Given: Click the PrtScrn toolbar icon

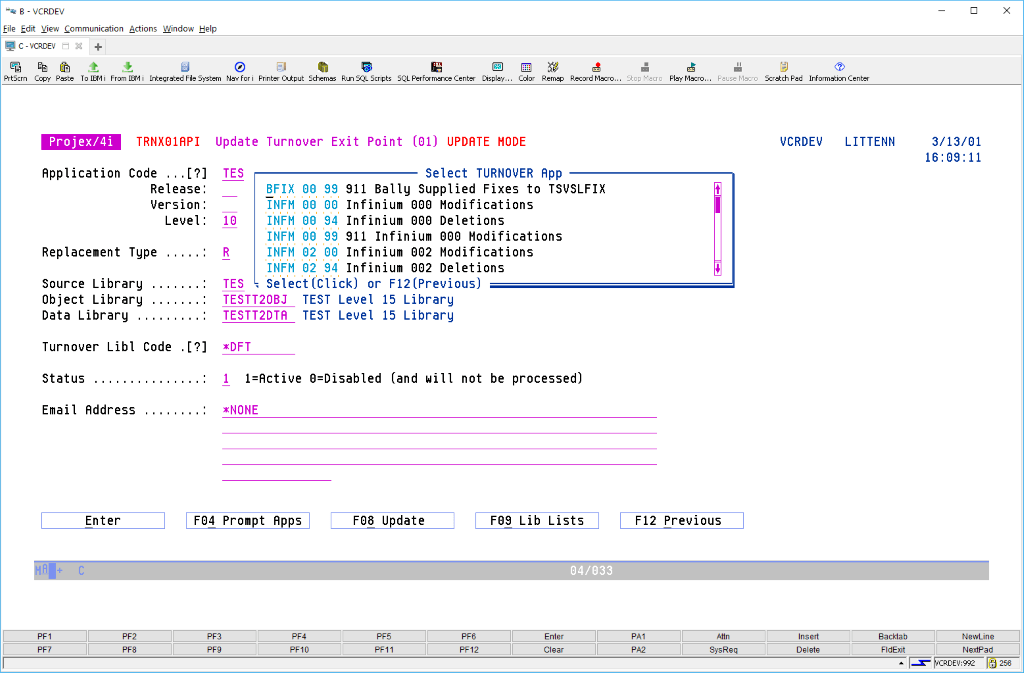Looking at the screenshot, I should 15,71.
